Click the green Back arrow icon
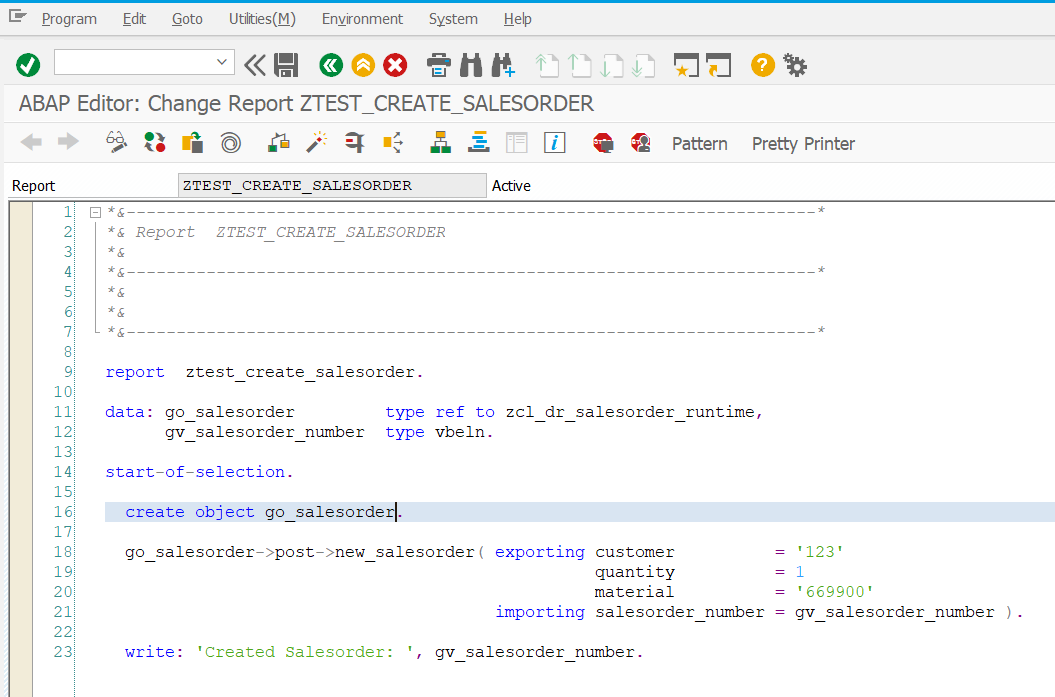 tap(331, 66)
